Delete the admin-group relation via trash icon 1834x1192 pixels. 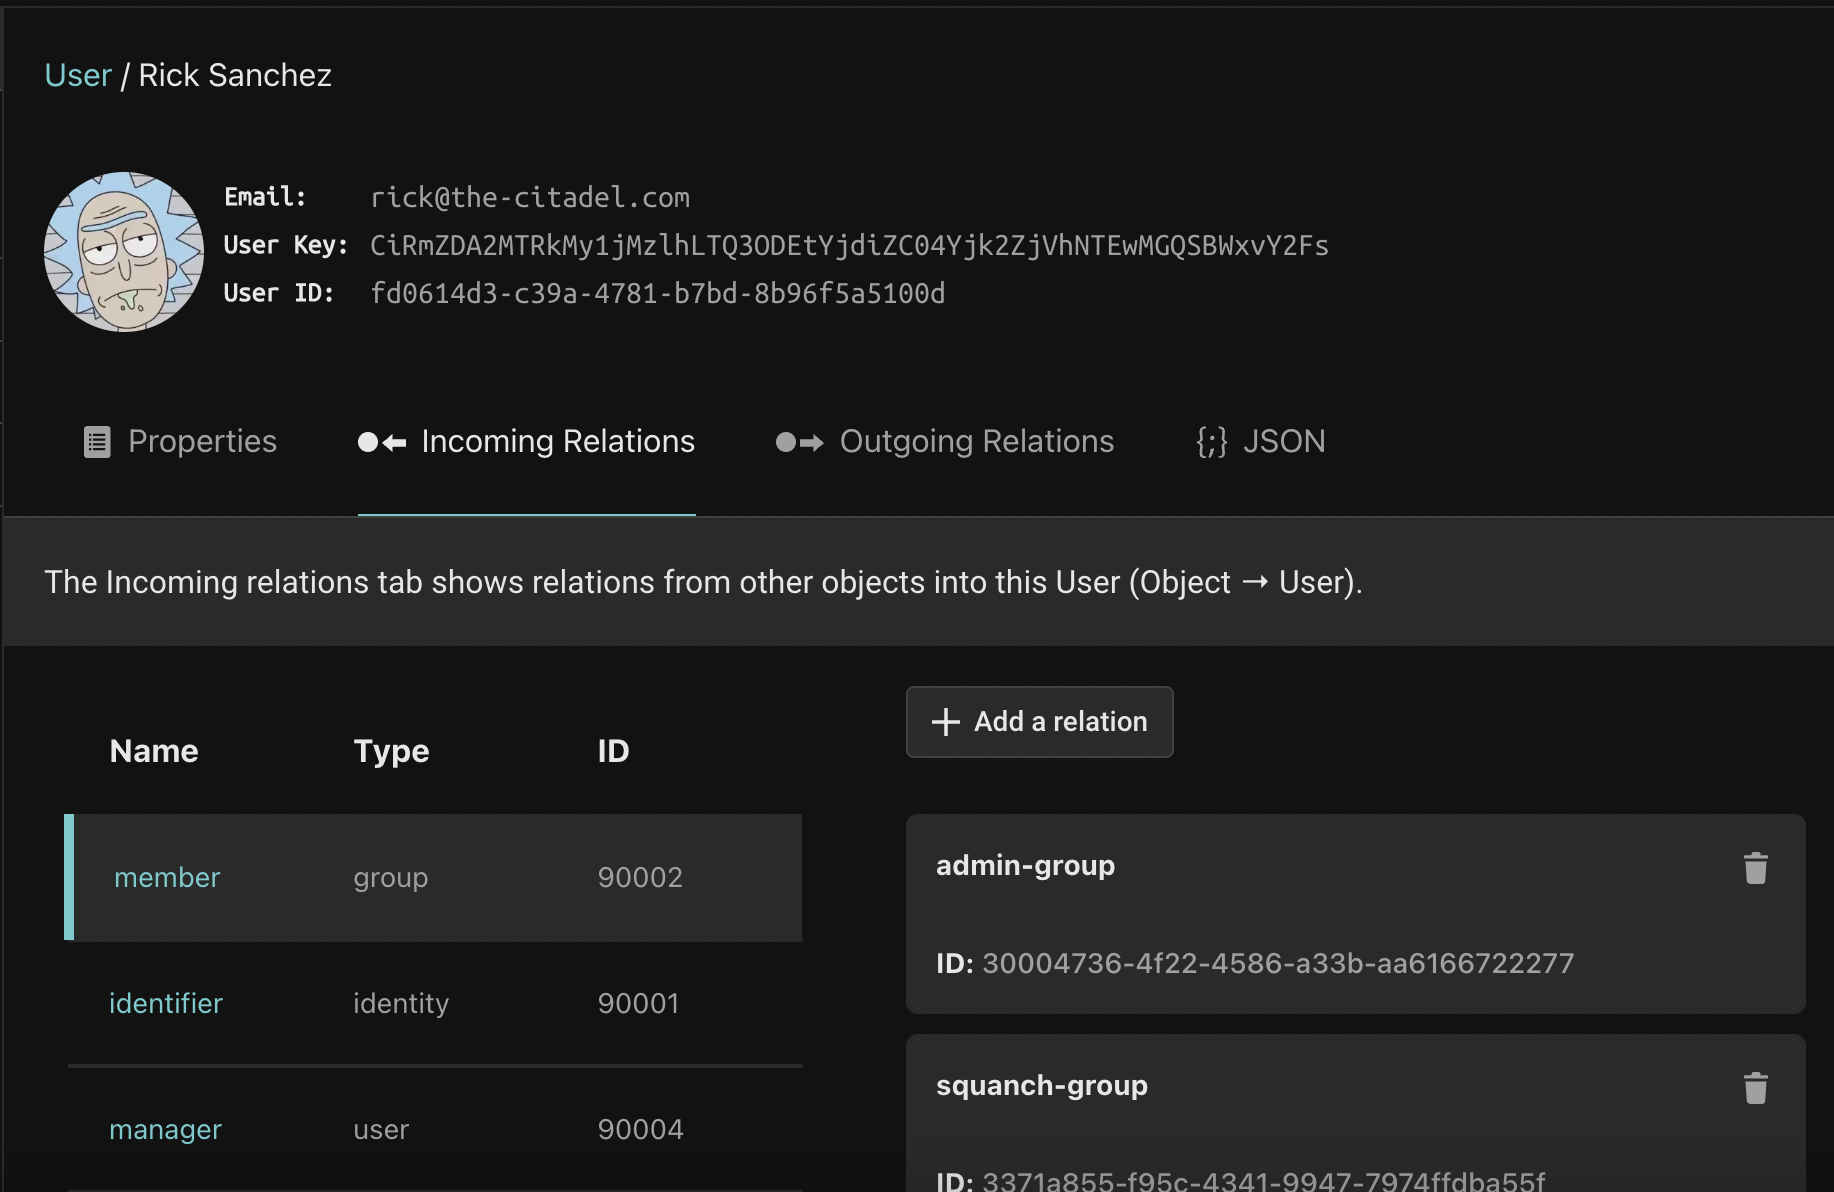pos(1755,868)
